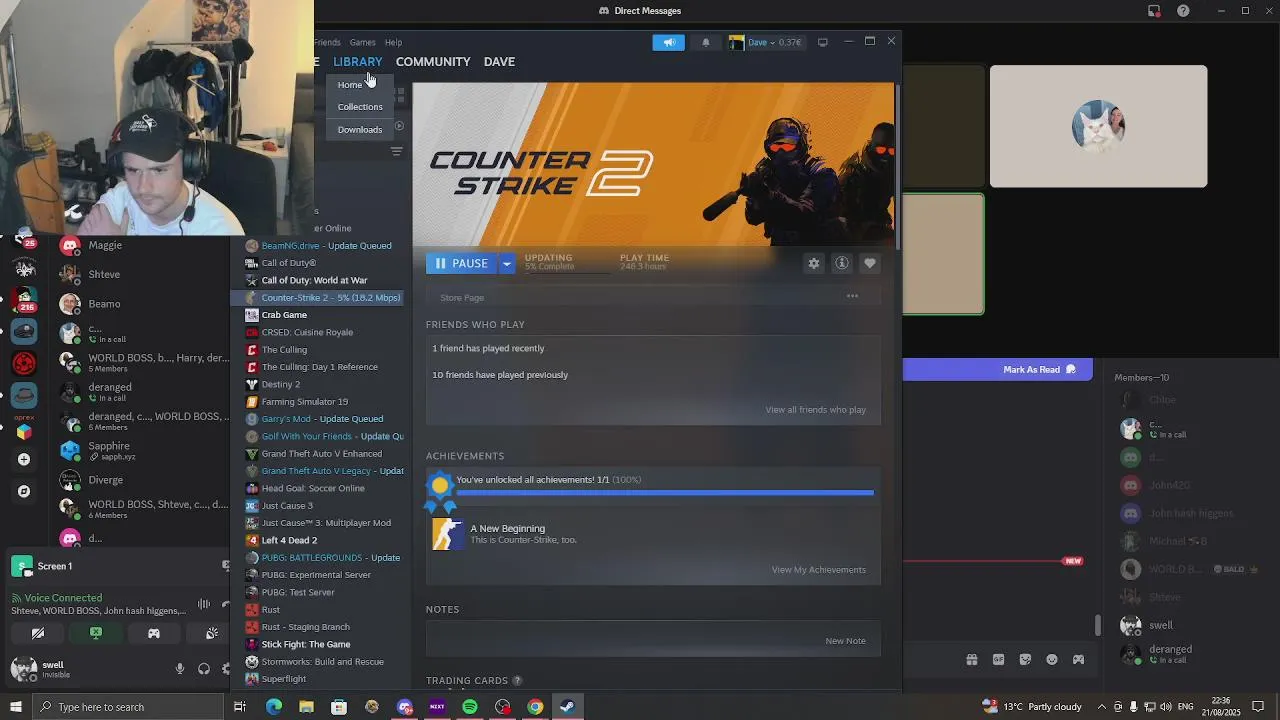This screenshot has width=1280, height=720.
Task: Open Discord Discover compass icon
Action: pyautogui.click(x=24, y=491)
